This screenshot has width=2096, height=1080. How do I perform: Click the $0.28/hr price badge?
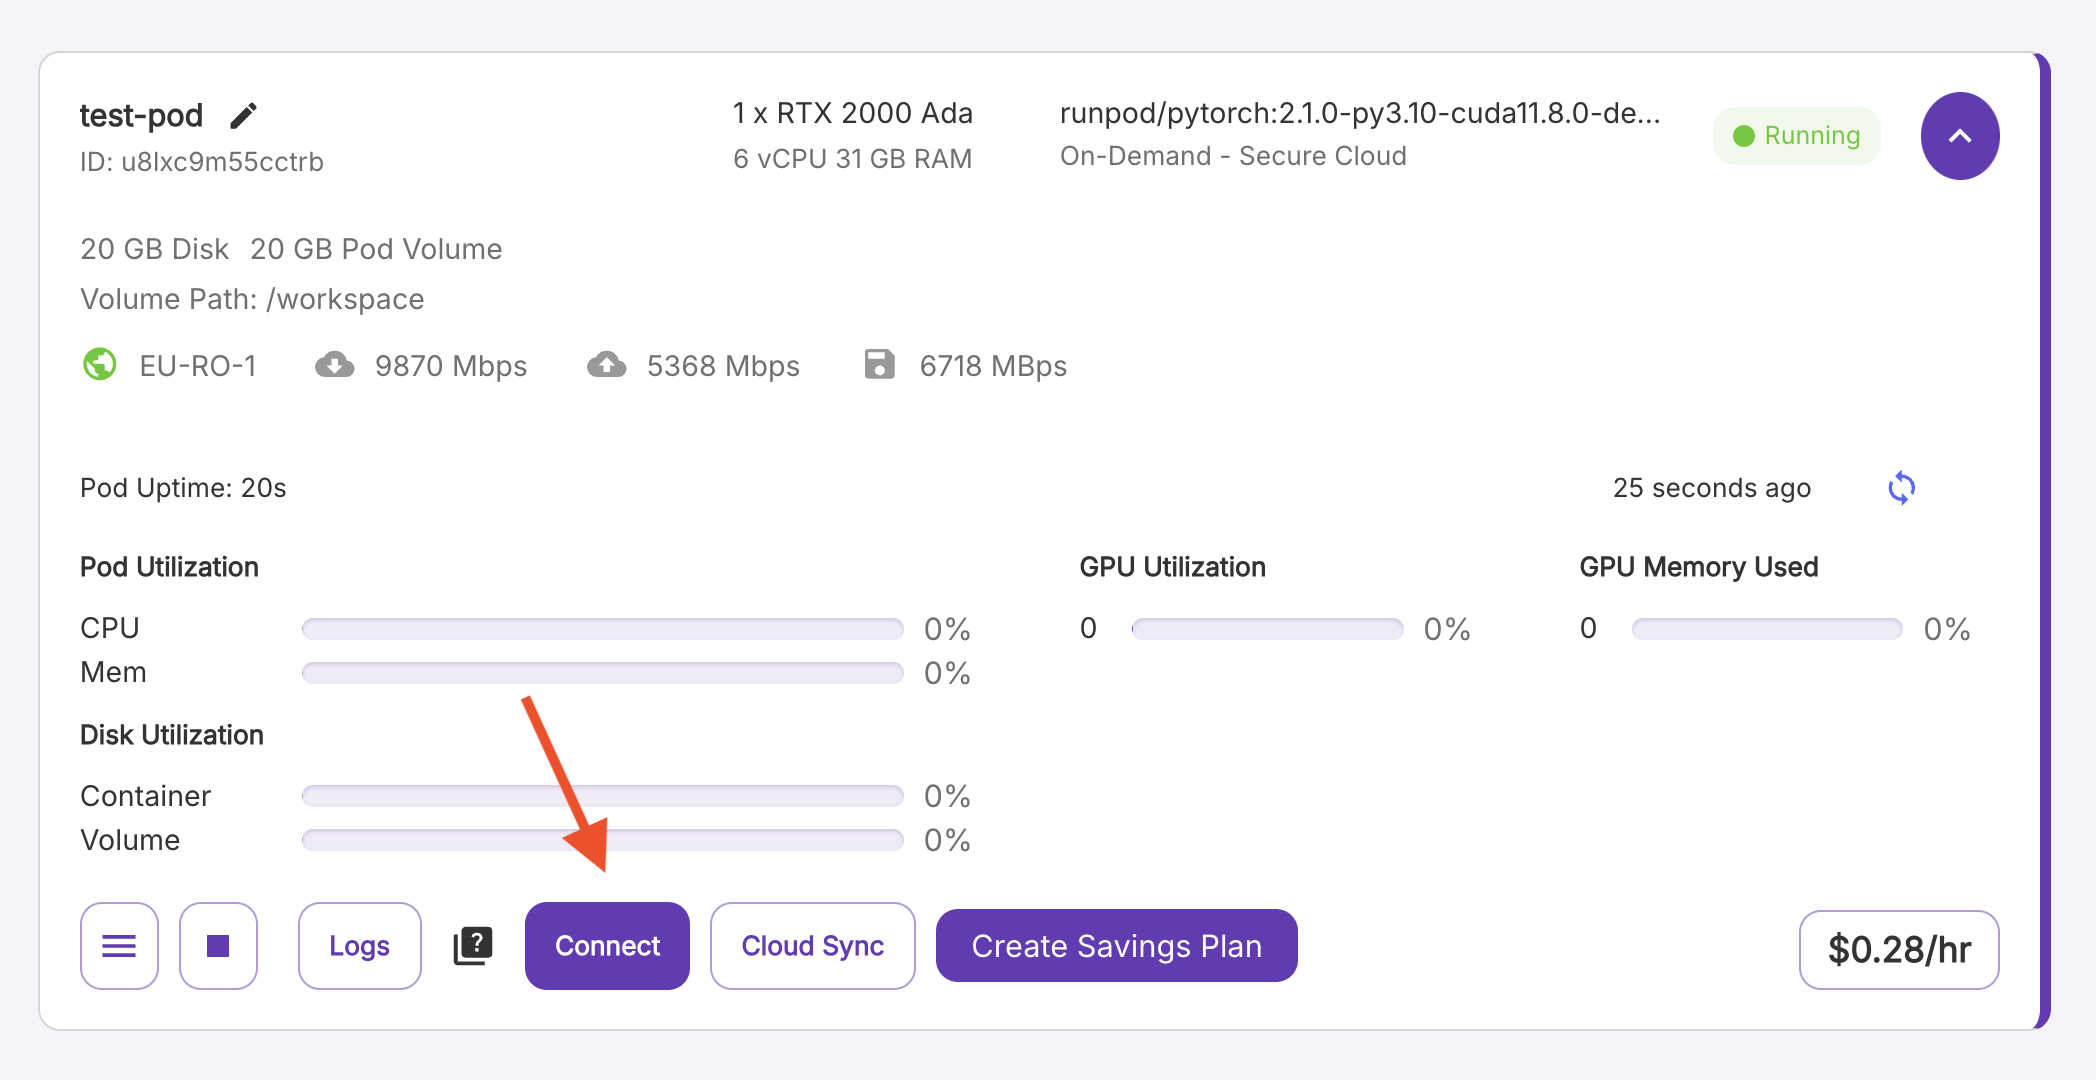pyautogui.click(x=1899, y=950)
